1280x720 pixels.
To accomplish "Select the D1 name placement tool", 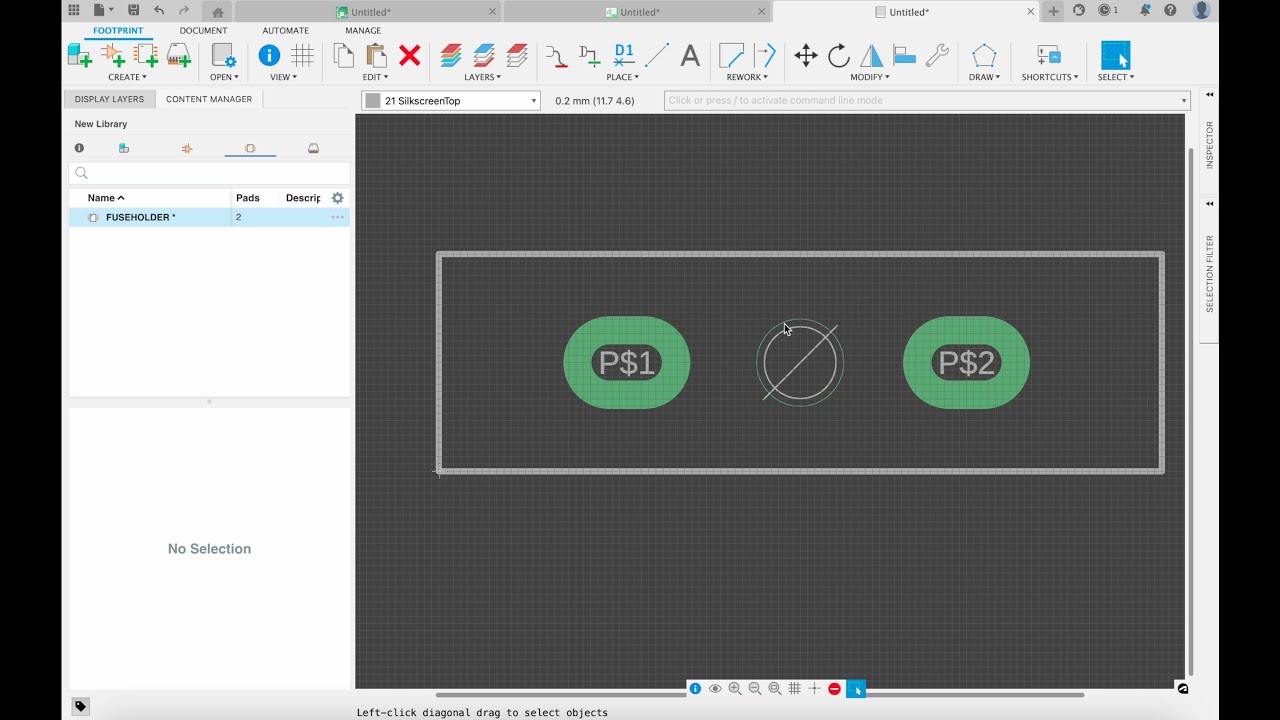I will 624,56.
